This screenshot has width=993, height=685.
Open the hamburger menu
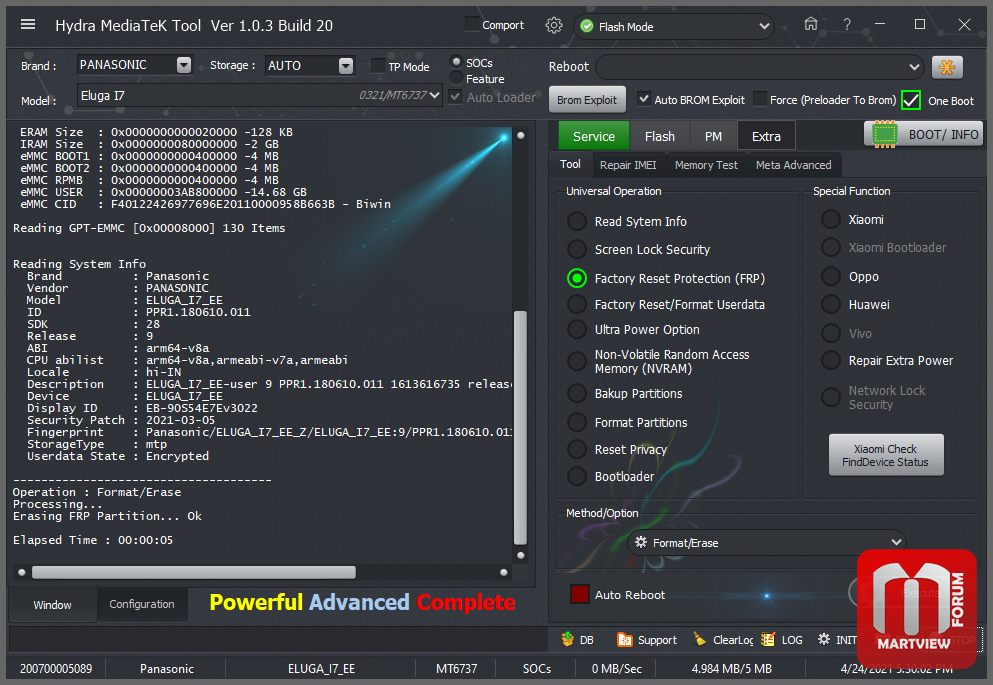pos(28,25)
